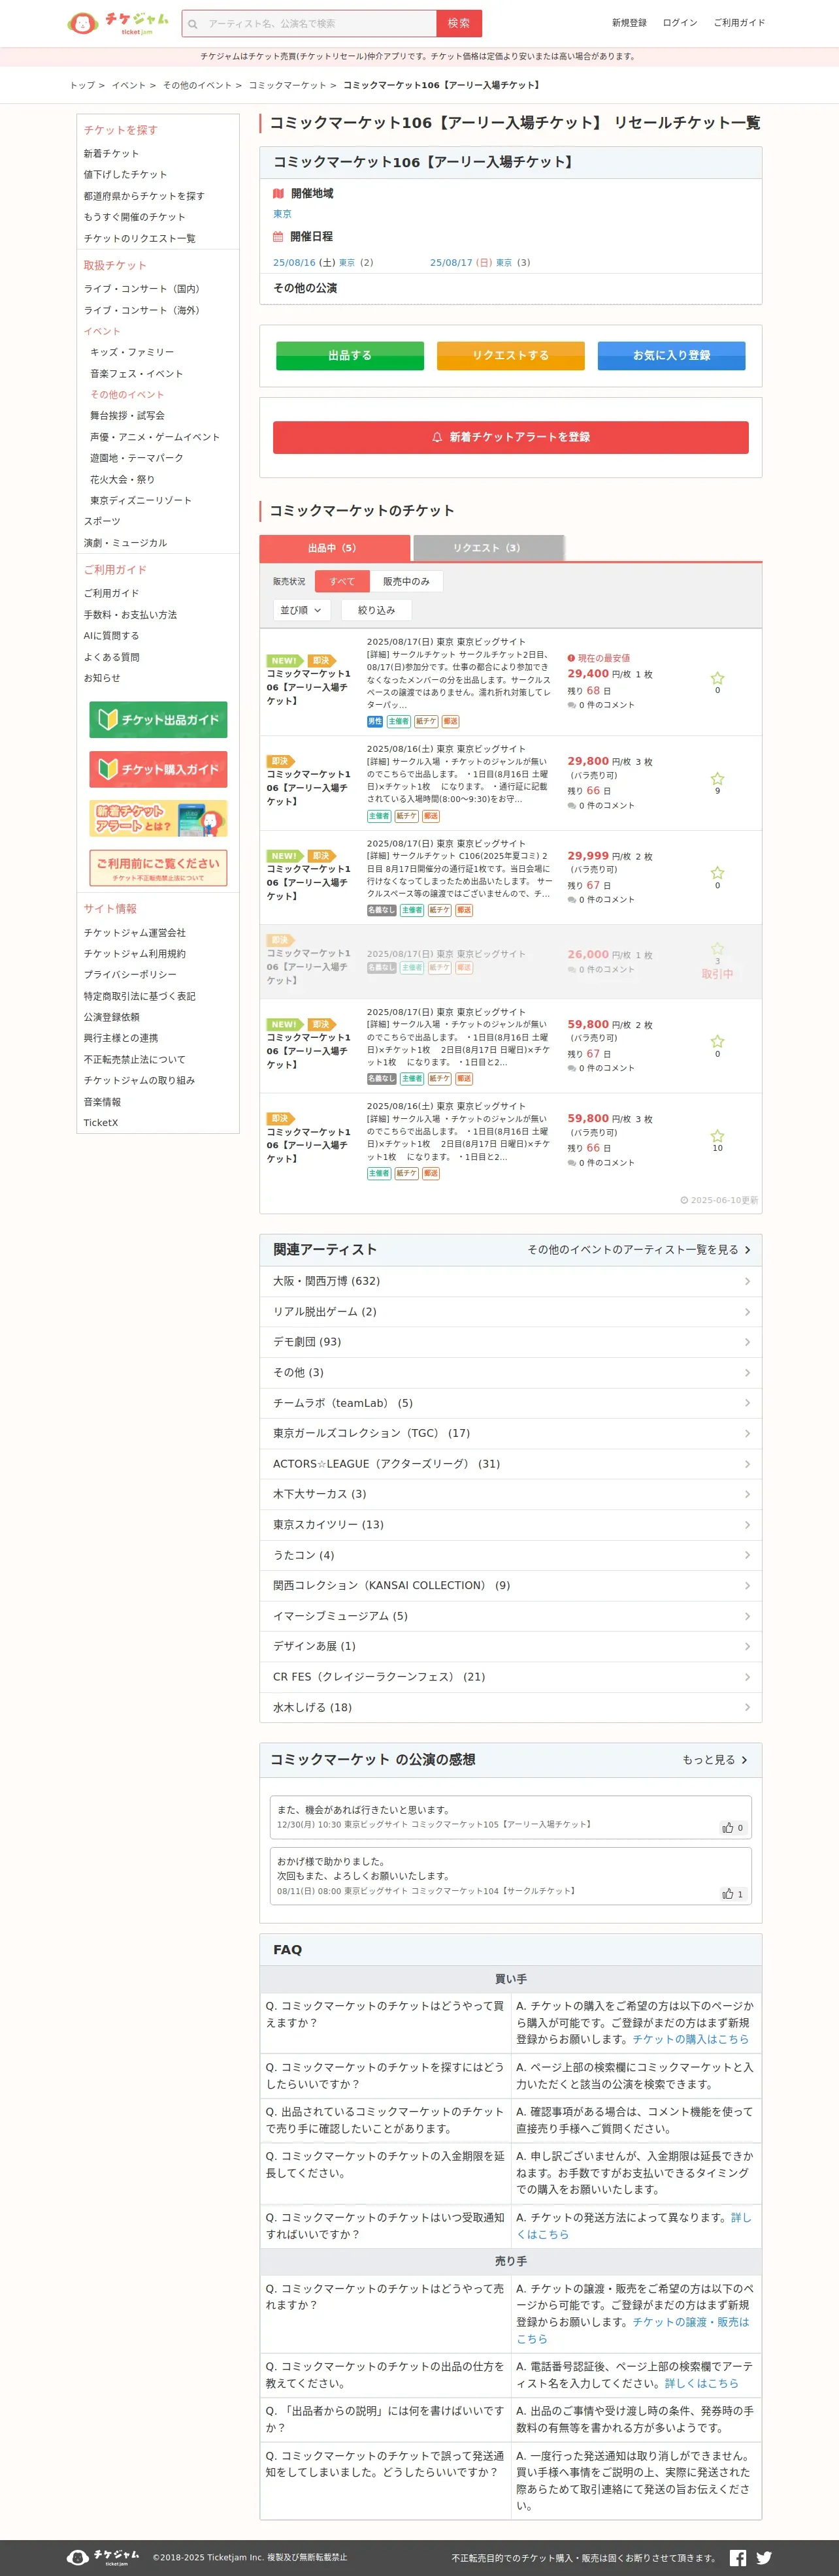Like the review starting 'おかげ様で助かりました'
Screen dimensions: 839x2576
[733, 1893]
